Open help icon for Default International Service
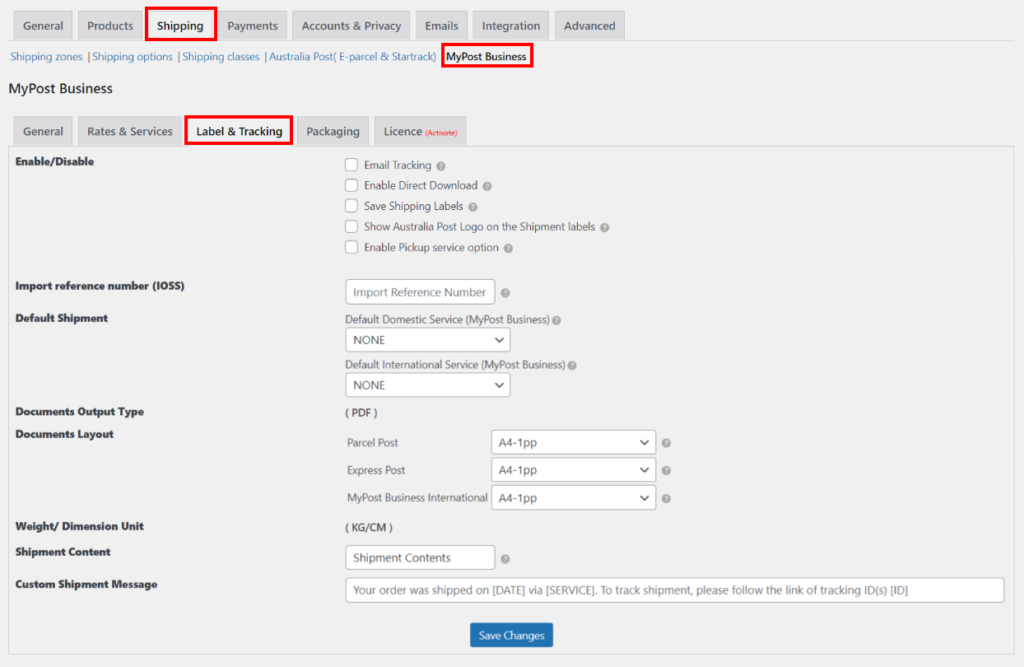The image size is (1024, 667). pos(572,366)
